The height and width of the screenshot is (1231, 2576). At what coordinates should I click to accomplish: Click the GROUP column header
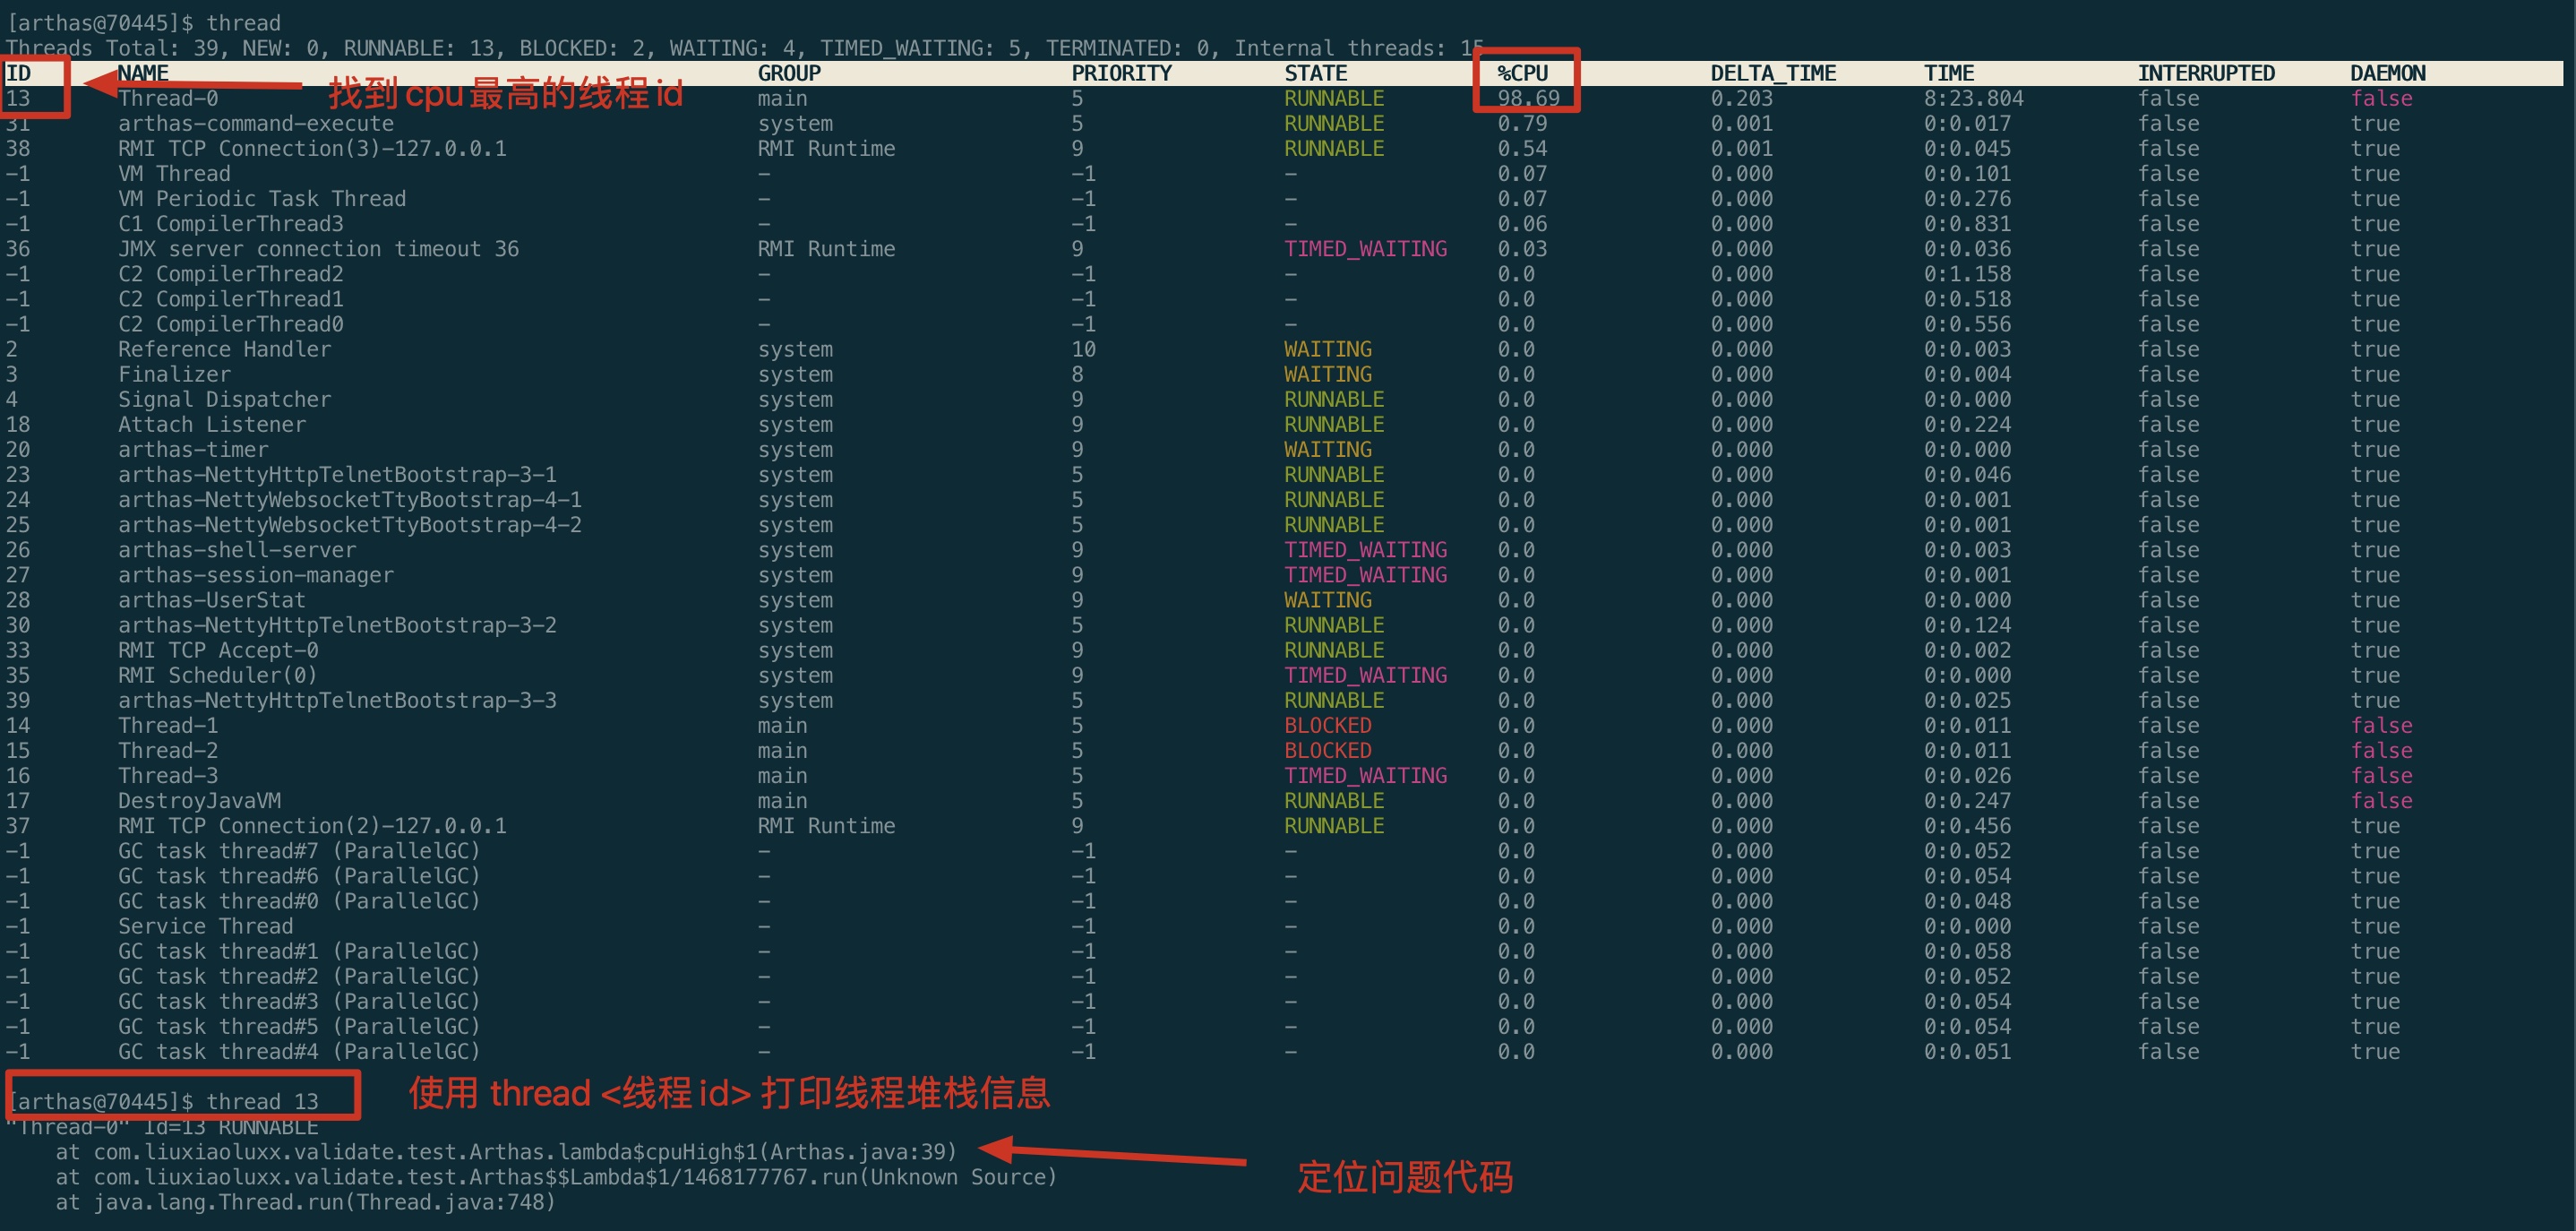tap(788, 73)
